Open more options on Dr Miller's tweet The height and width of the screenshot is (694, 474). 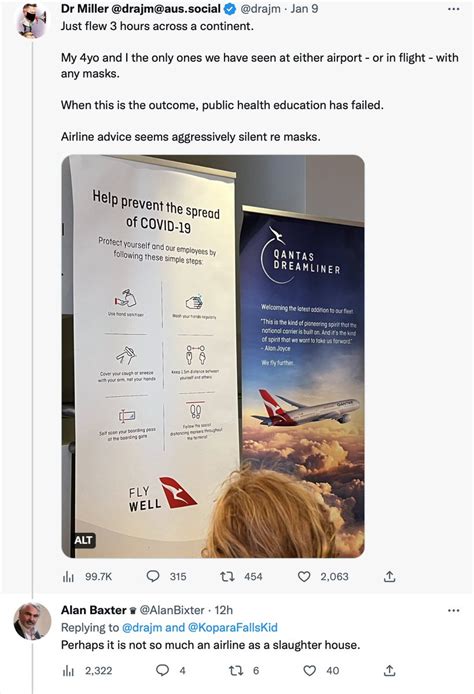tap(454, 9)
